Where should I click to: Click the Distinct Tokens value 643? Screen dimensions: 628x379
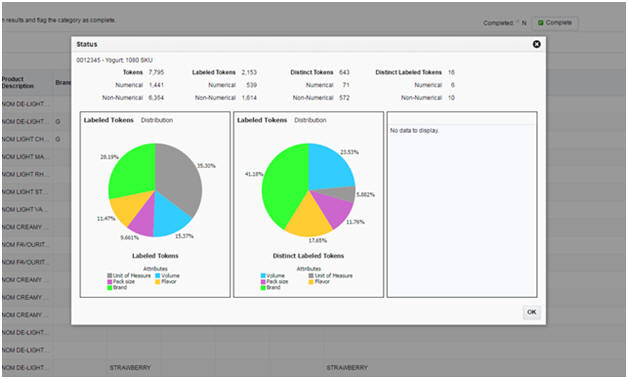click(x=344, y=73)
